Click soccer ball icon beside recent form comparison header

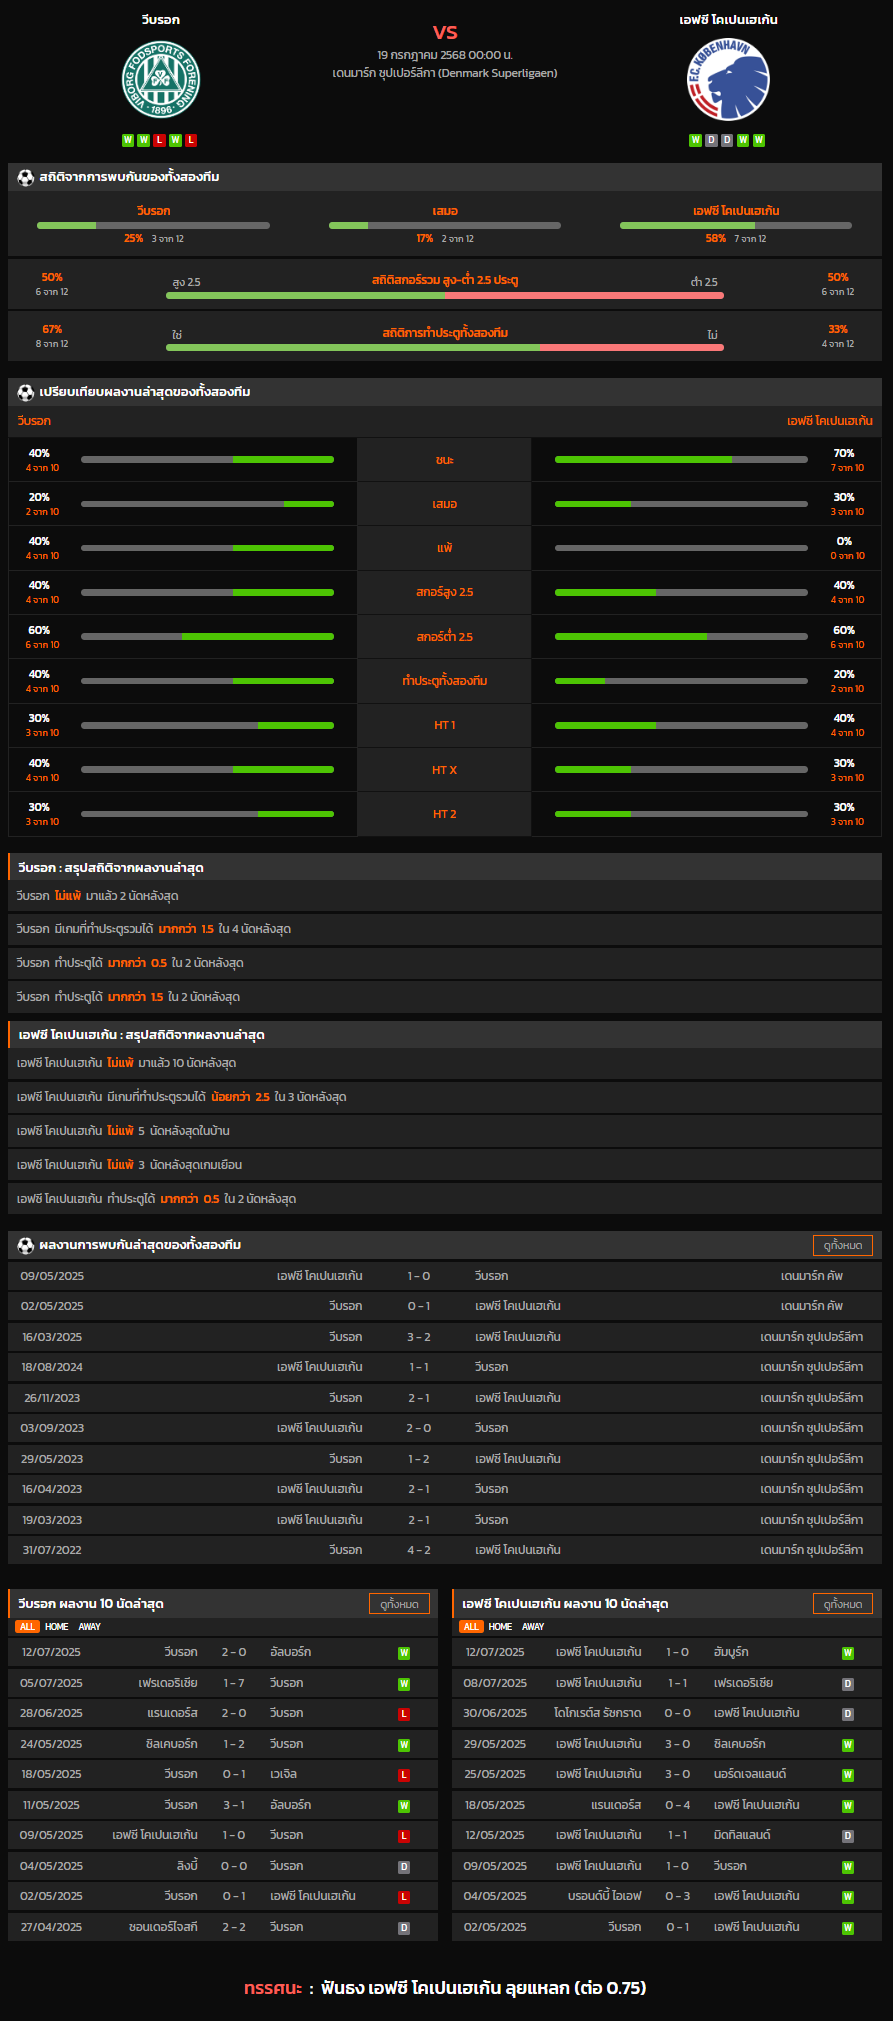[26, 392]
